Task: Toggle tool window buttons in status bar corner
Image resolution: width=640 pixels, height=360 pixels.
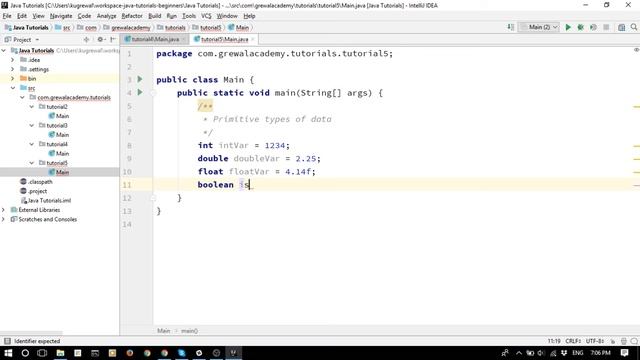Action: pos(7,341)
